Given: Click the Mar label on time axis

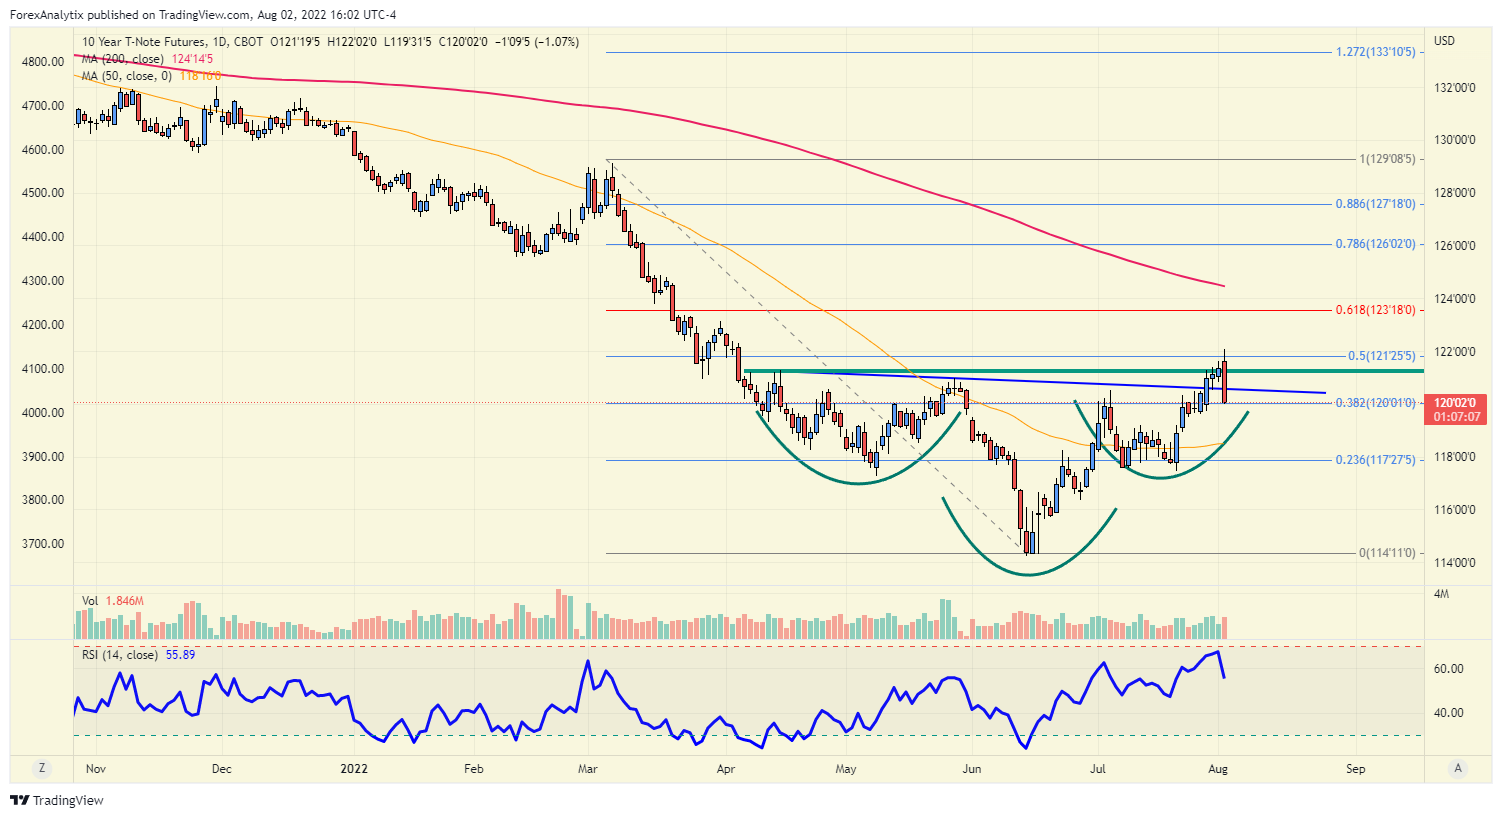Looking at the screenshot, I should click(588, 769).
